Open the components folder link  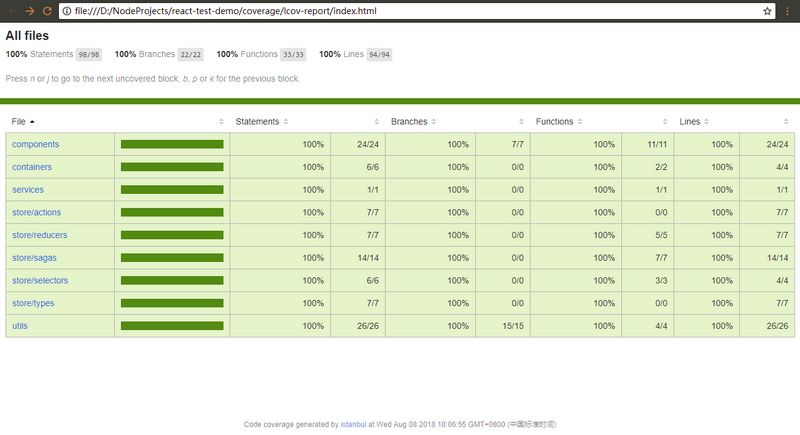point(36,144)
